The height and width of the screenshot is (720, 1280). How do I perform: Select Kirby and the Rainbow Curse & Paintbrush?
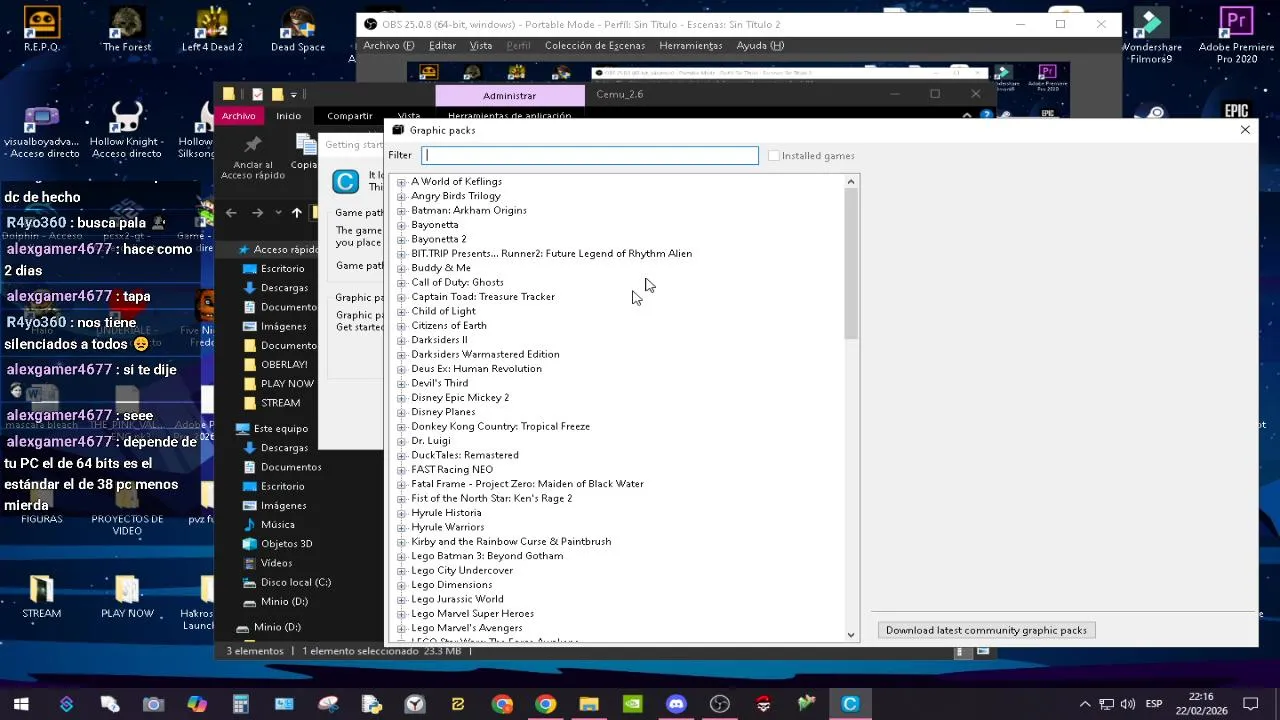tap(511, 542)
